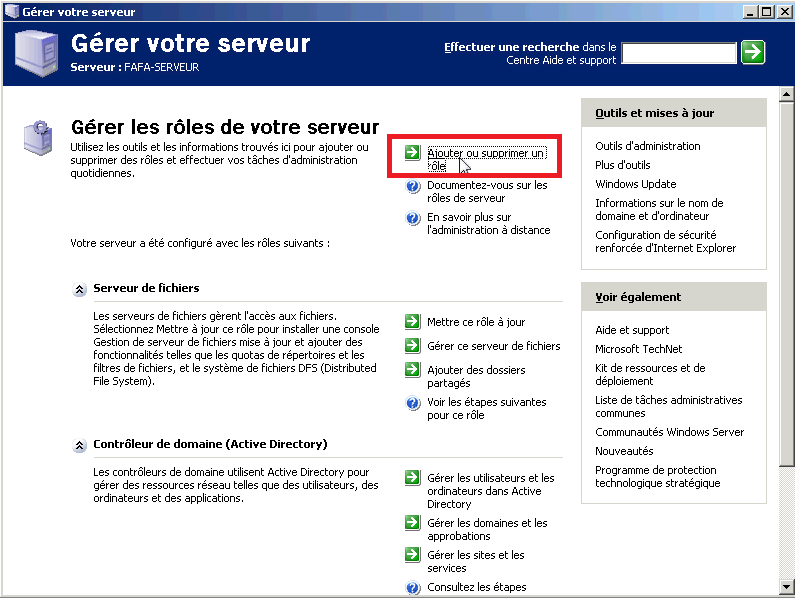Viewport: 795px width, 598px height.
Task: Minimize the Gérer votre serveur window
Action: (x=751, y=11)
